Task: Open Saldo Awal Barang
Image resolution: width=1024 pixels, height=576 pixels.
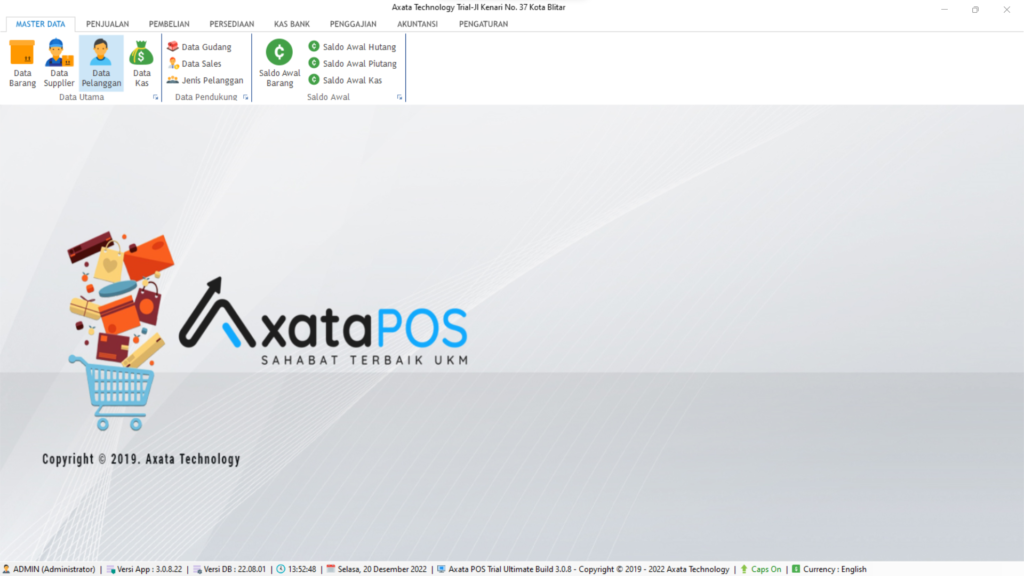Action: click(x=280, y=63)
